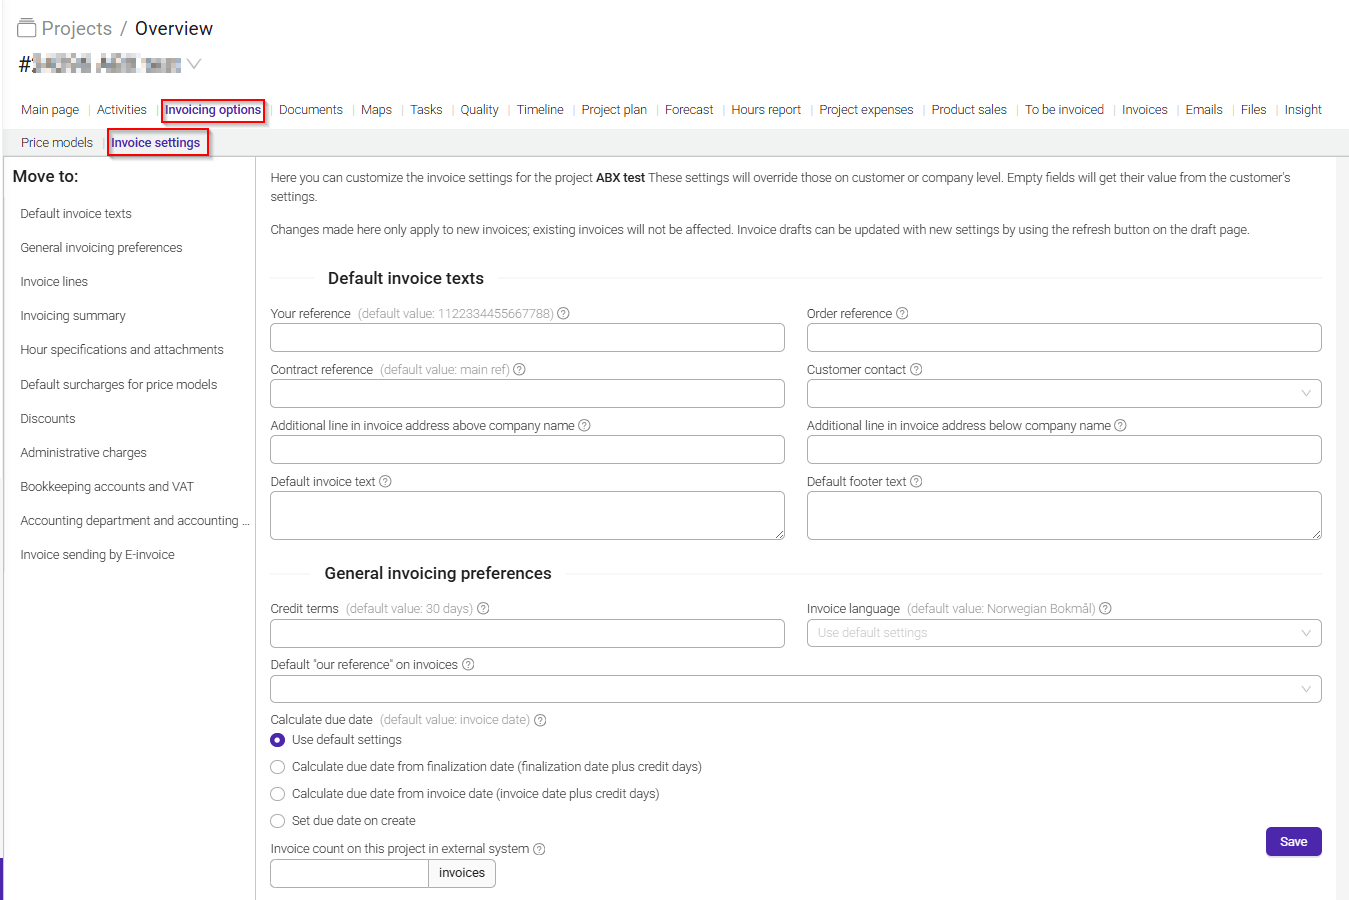Click help icon next to Your reference
This screenshot has height=900, width=1349.
coord(564,314)
